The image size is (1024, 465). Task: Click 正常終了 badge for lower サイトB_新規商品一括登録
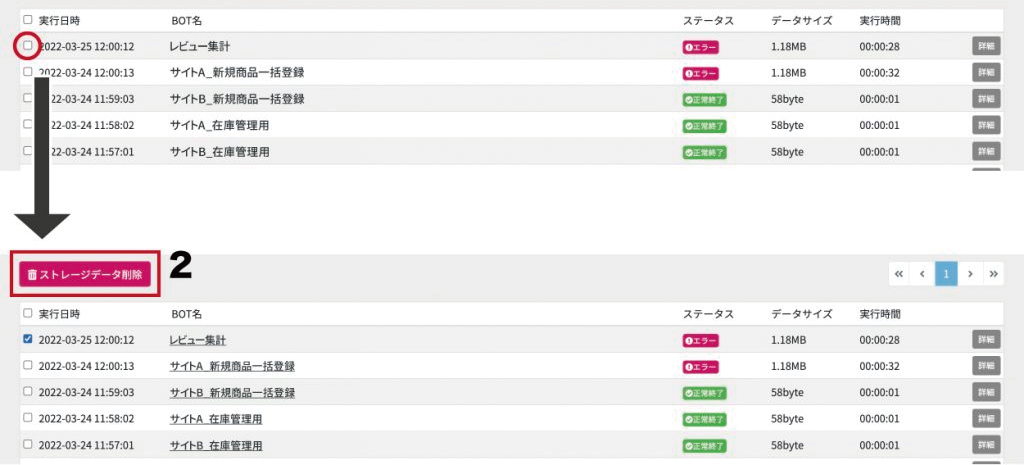[705, 393]
